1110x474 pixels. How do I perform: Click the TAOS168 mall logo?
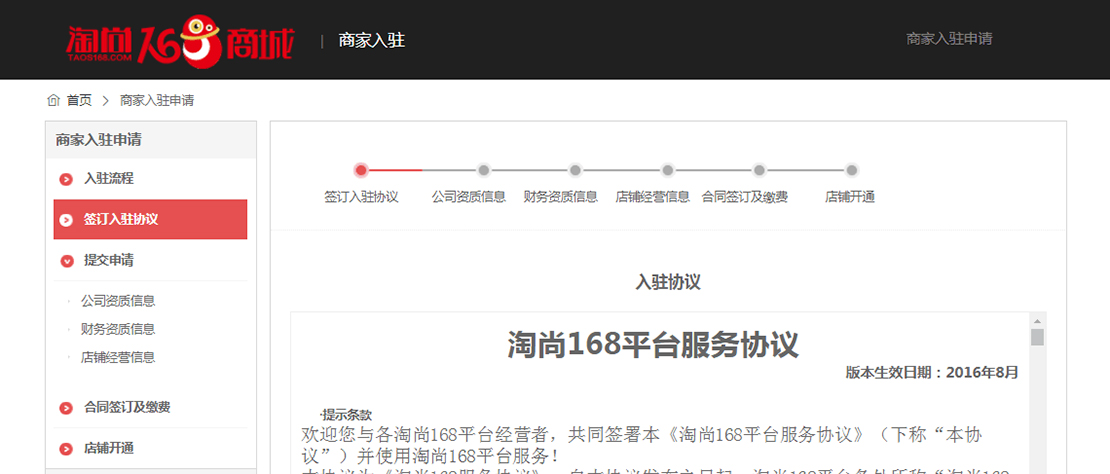coord(180,40)
